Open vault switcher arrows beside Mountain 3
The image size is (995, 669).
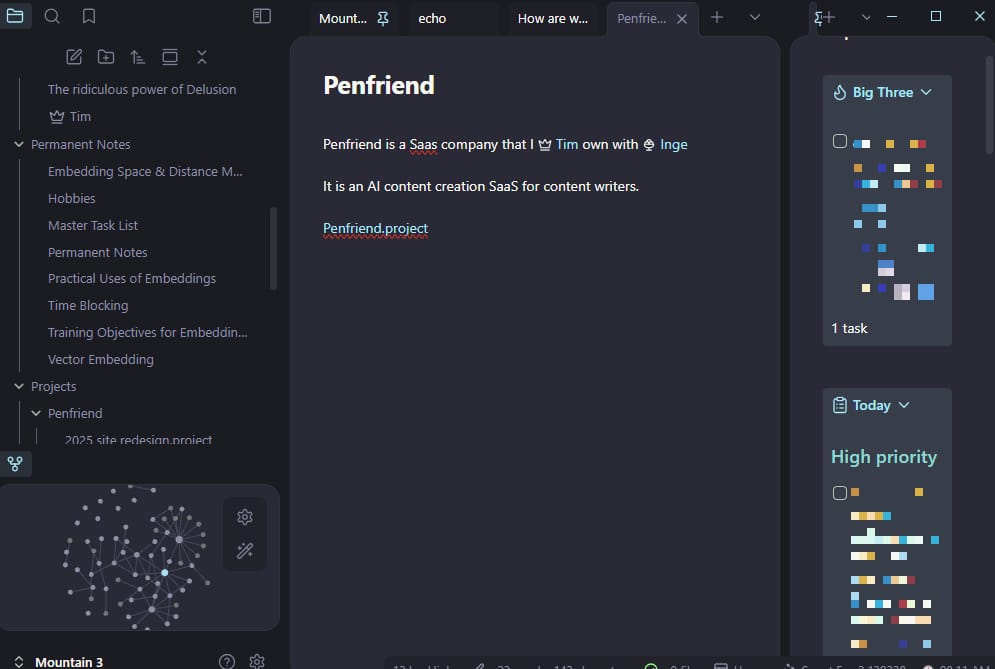pos(19,662)
